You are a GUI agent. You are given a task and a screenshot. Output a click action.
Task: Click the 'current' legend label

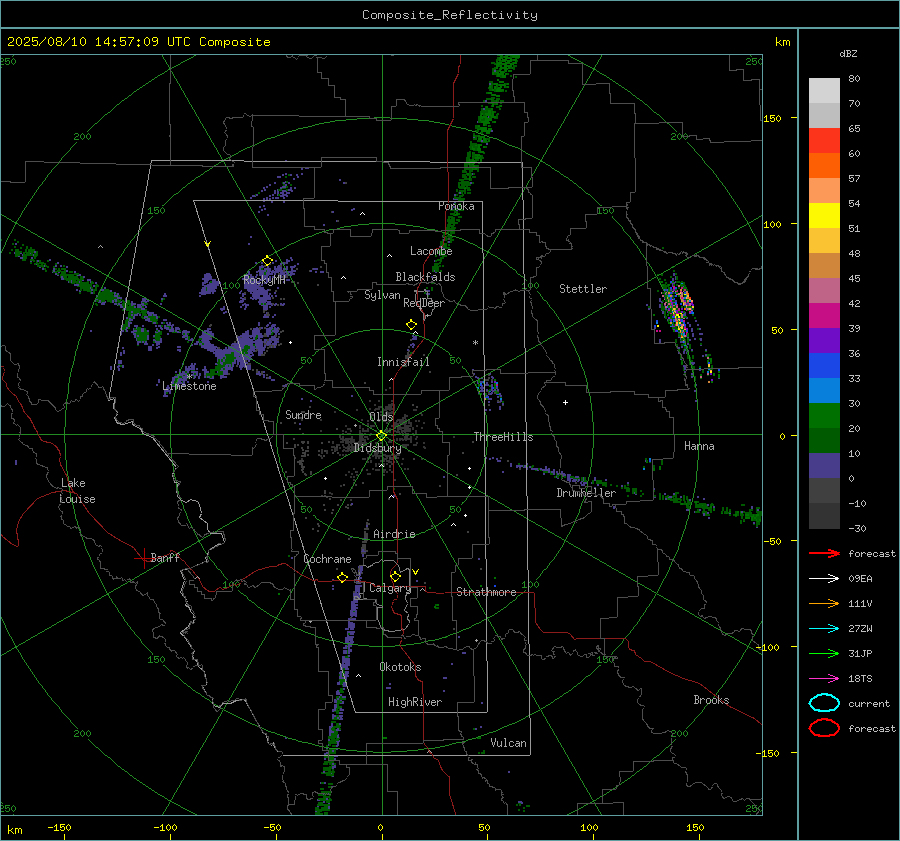click(x=869, y=703)
